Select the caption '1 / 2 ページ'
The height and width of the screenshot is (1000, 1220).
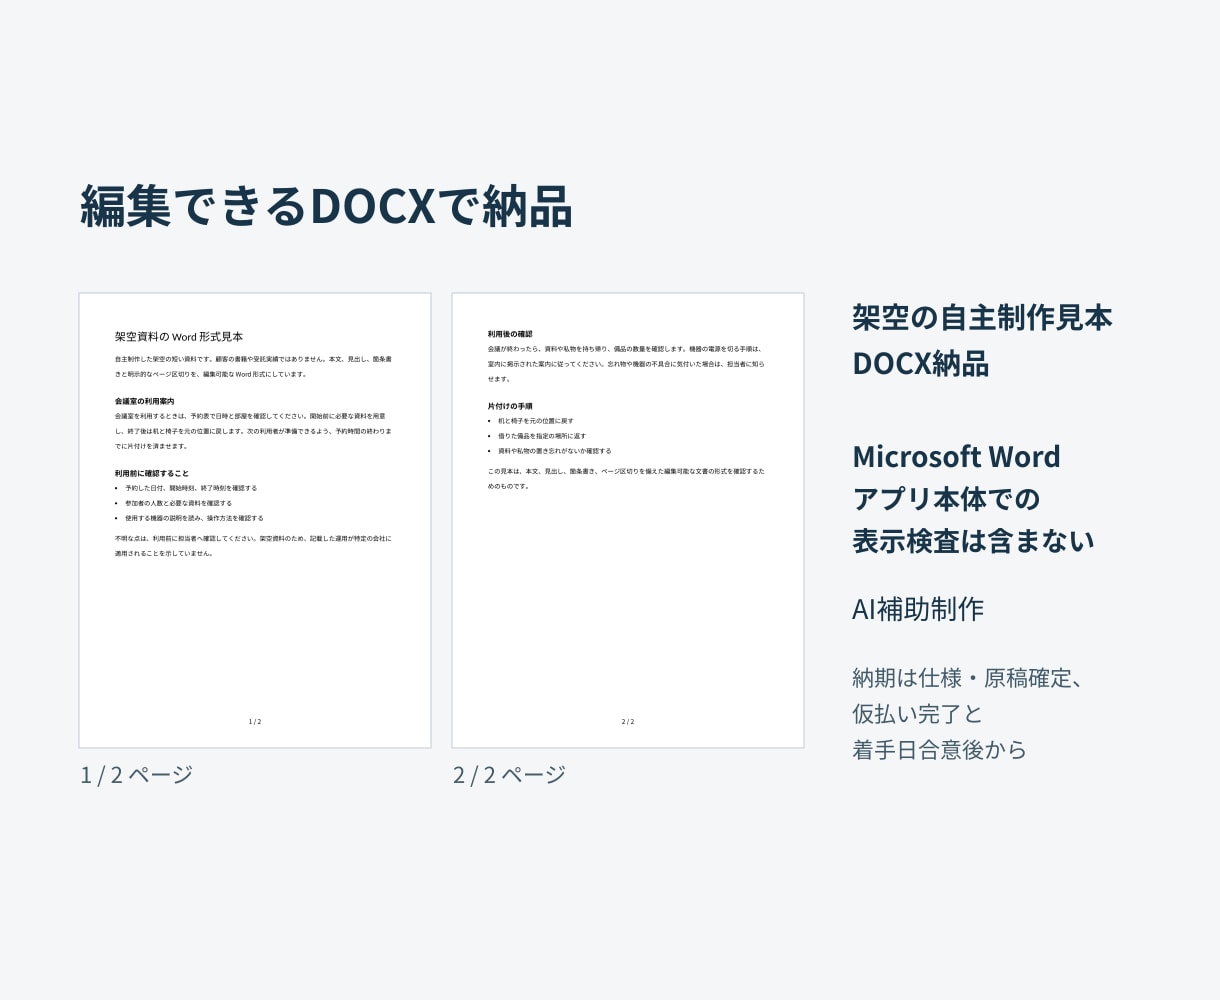(x=136, y=774)
